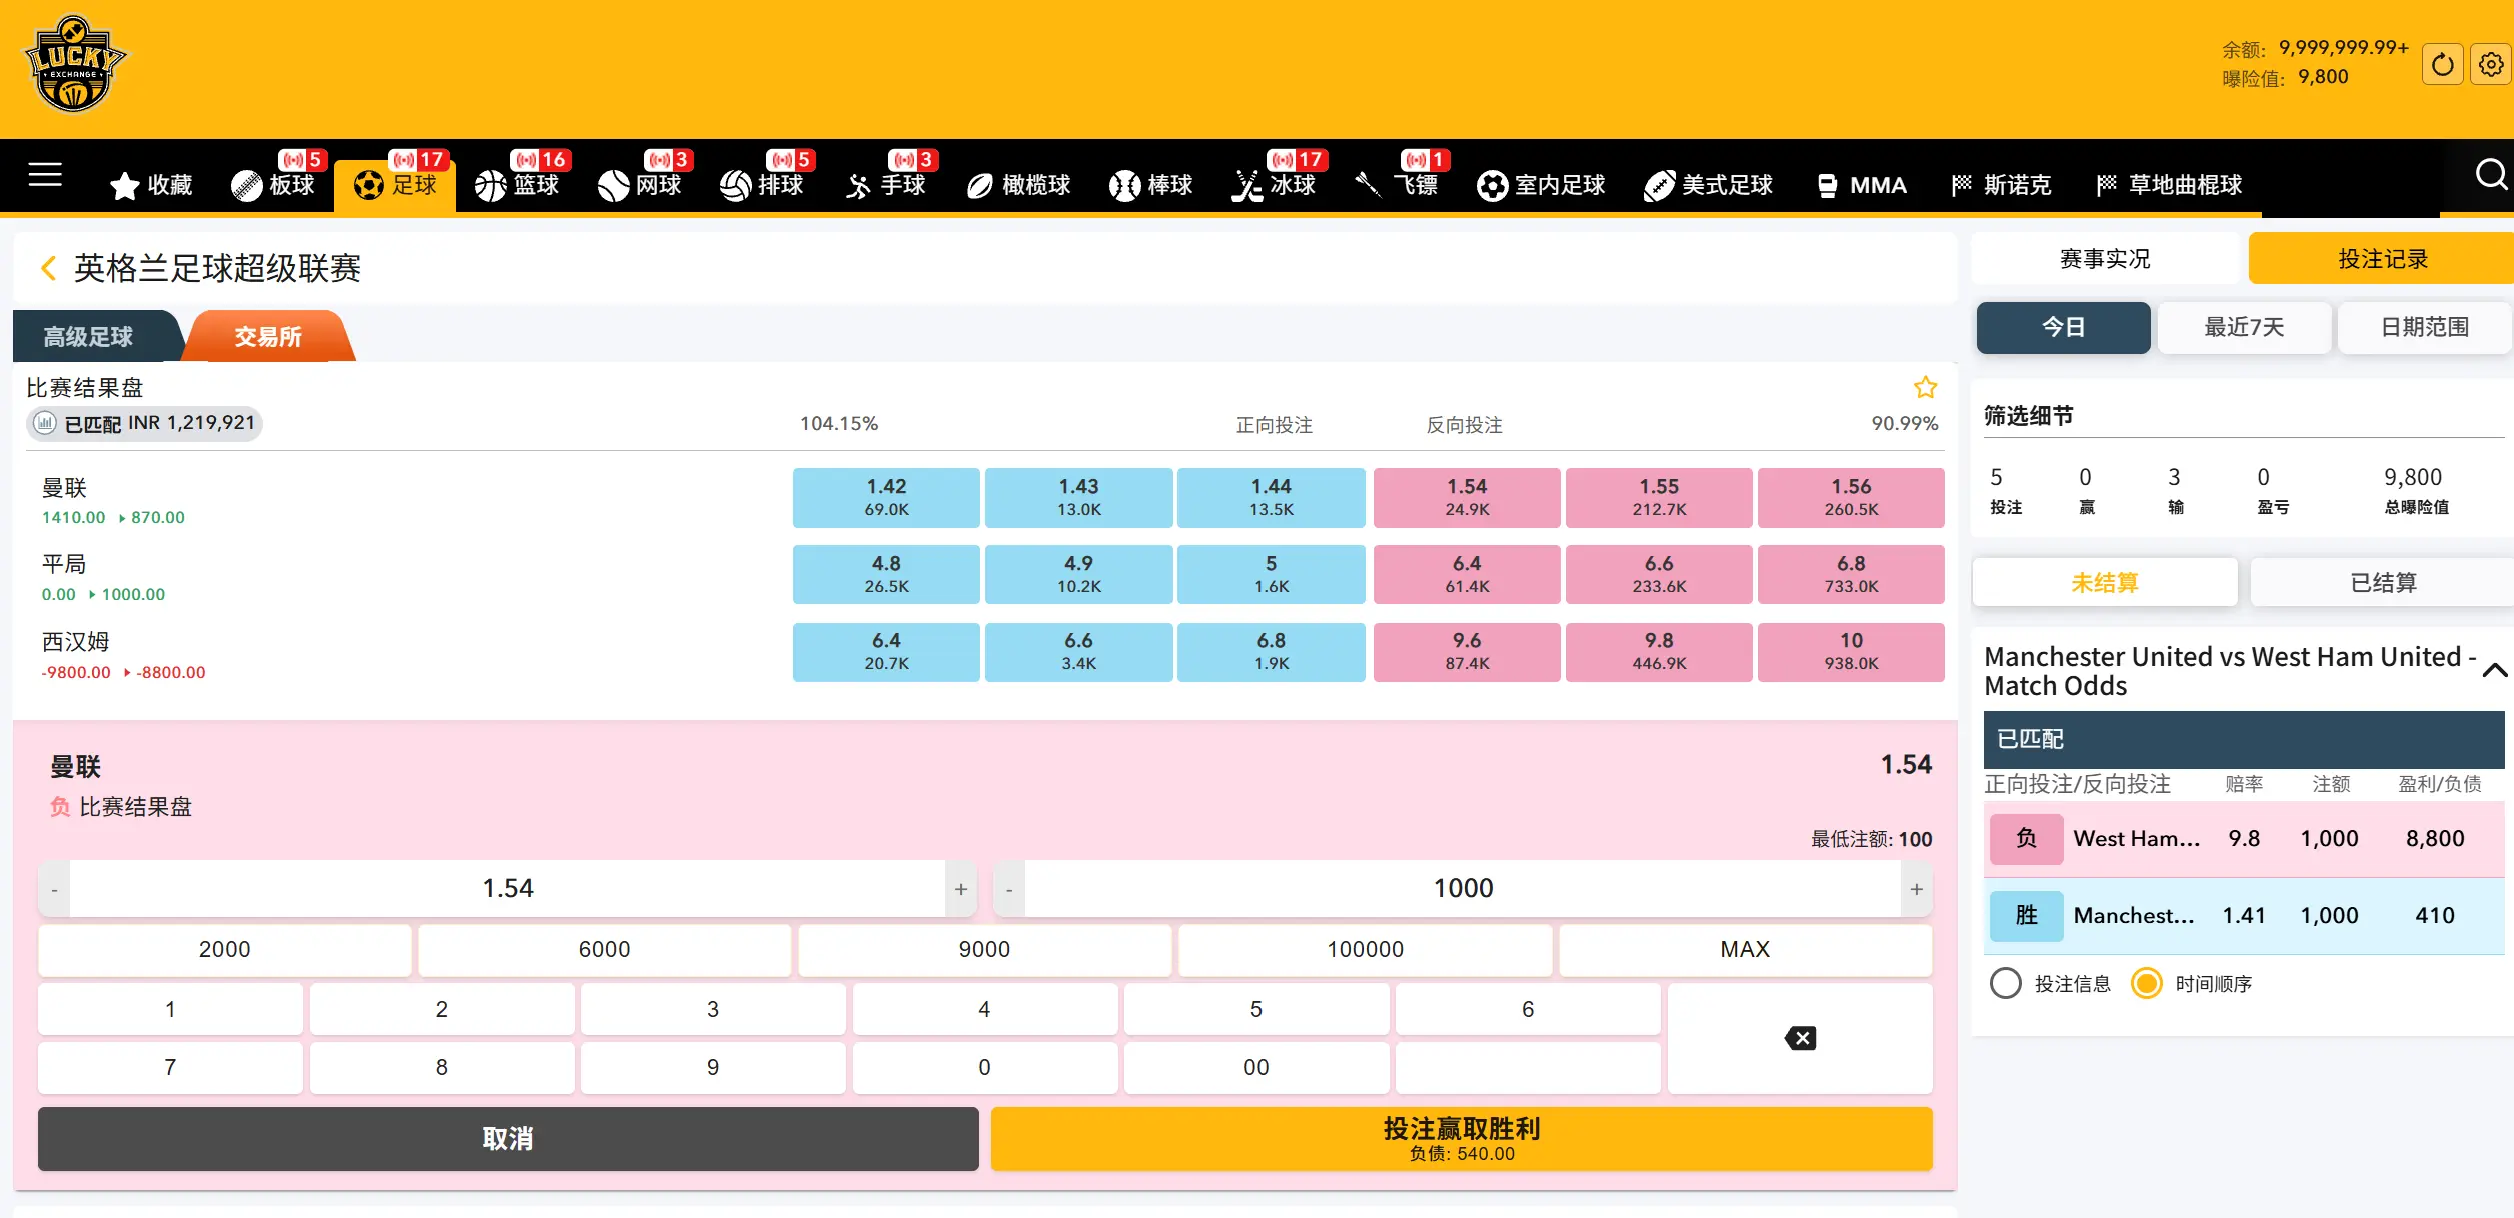This screenshot has width=2514, height=1218.
Task: Filter bets by 最近7天
Action: (2244, 327)
